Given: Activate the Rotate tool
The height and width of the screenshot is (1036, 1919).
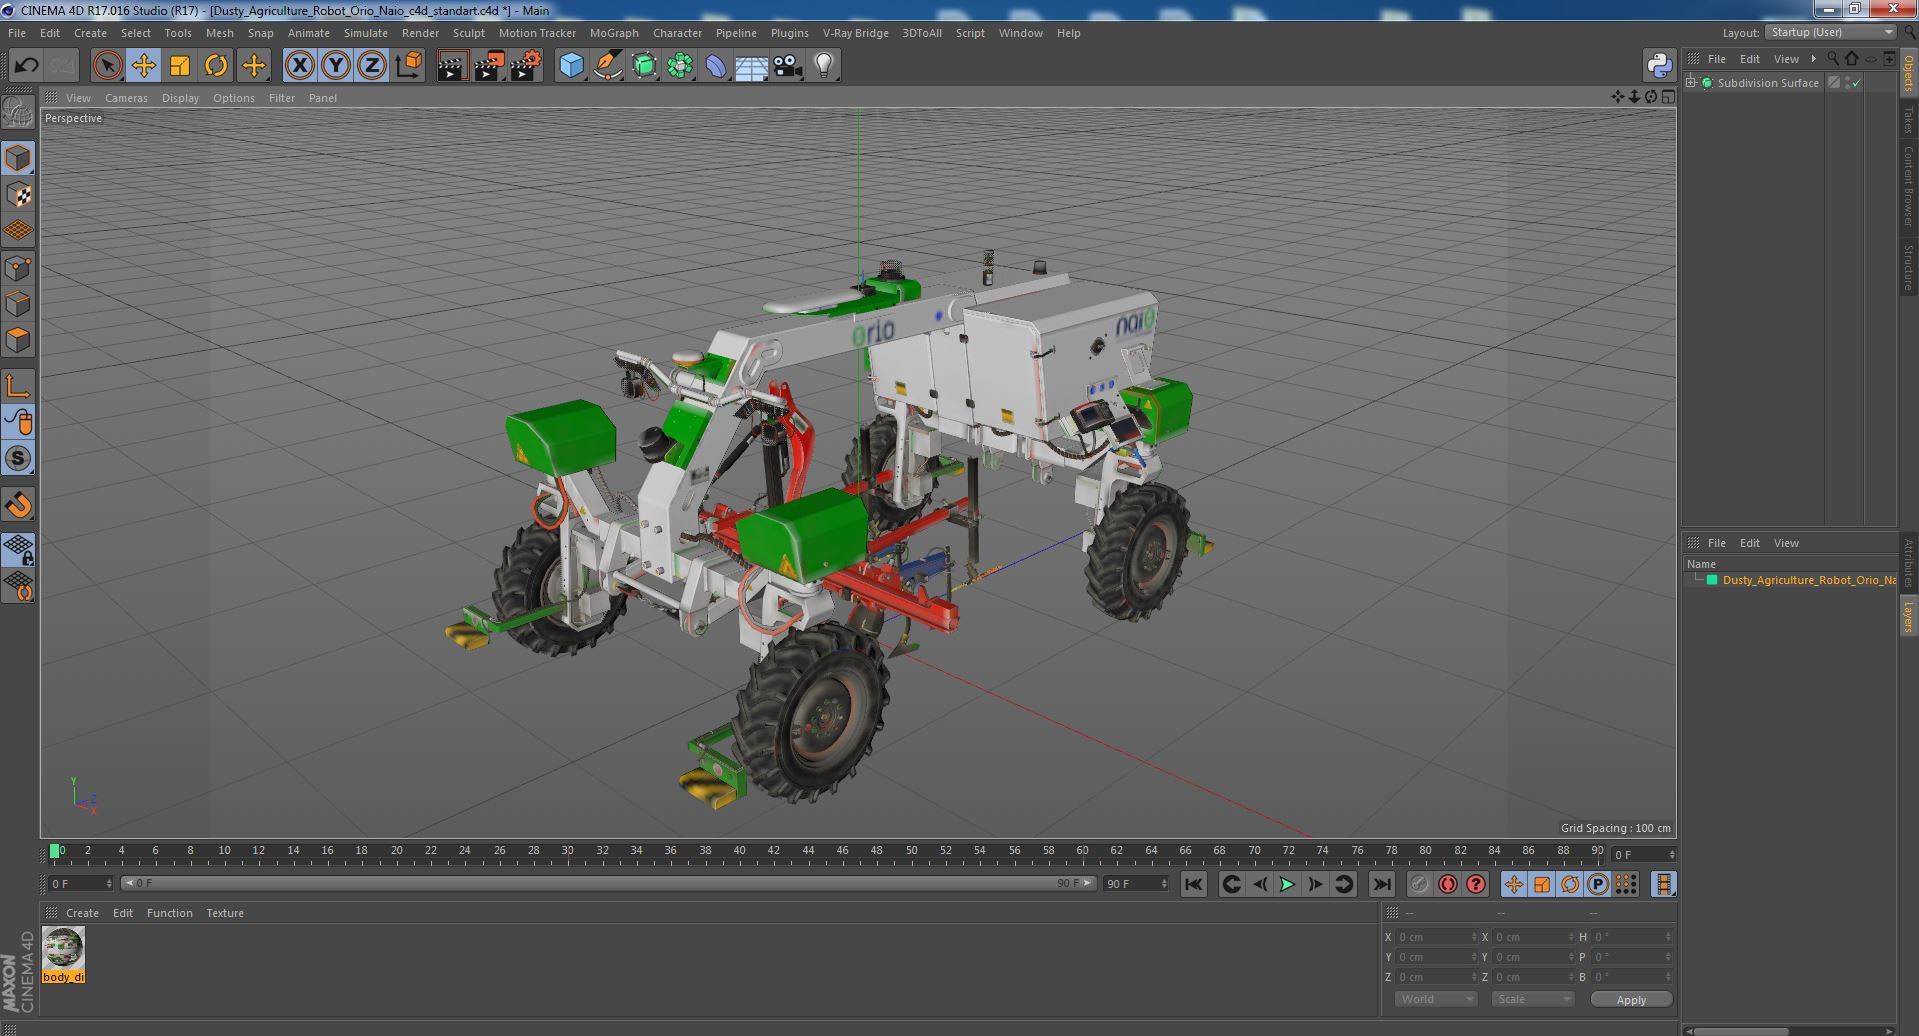Looking at the screenshot, I should click(216, 66).
